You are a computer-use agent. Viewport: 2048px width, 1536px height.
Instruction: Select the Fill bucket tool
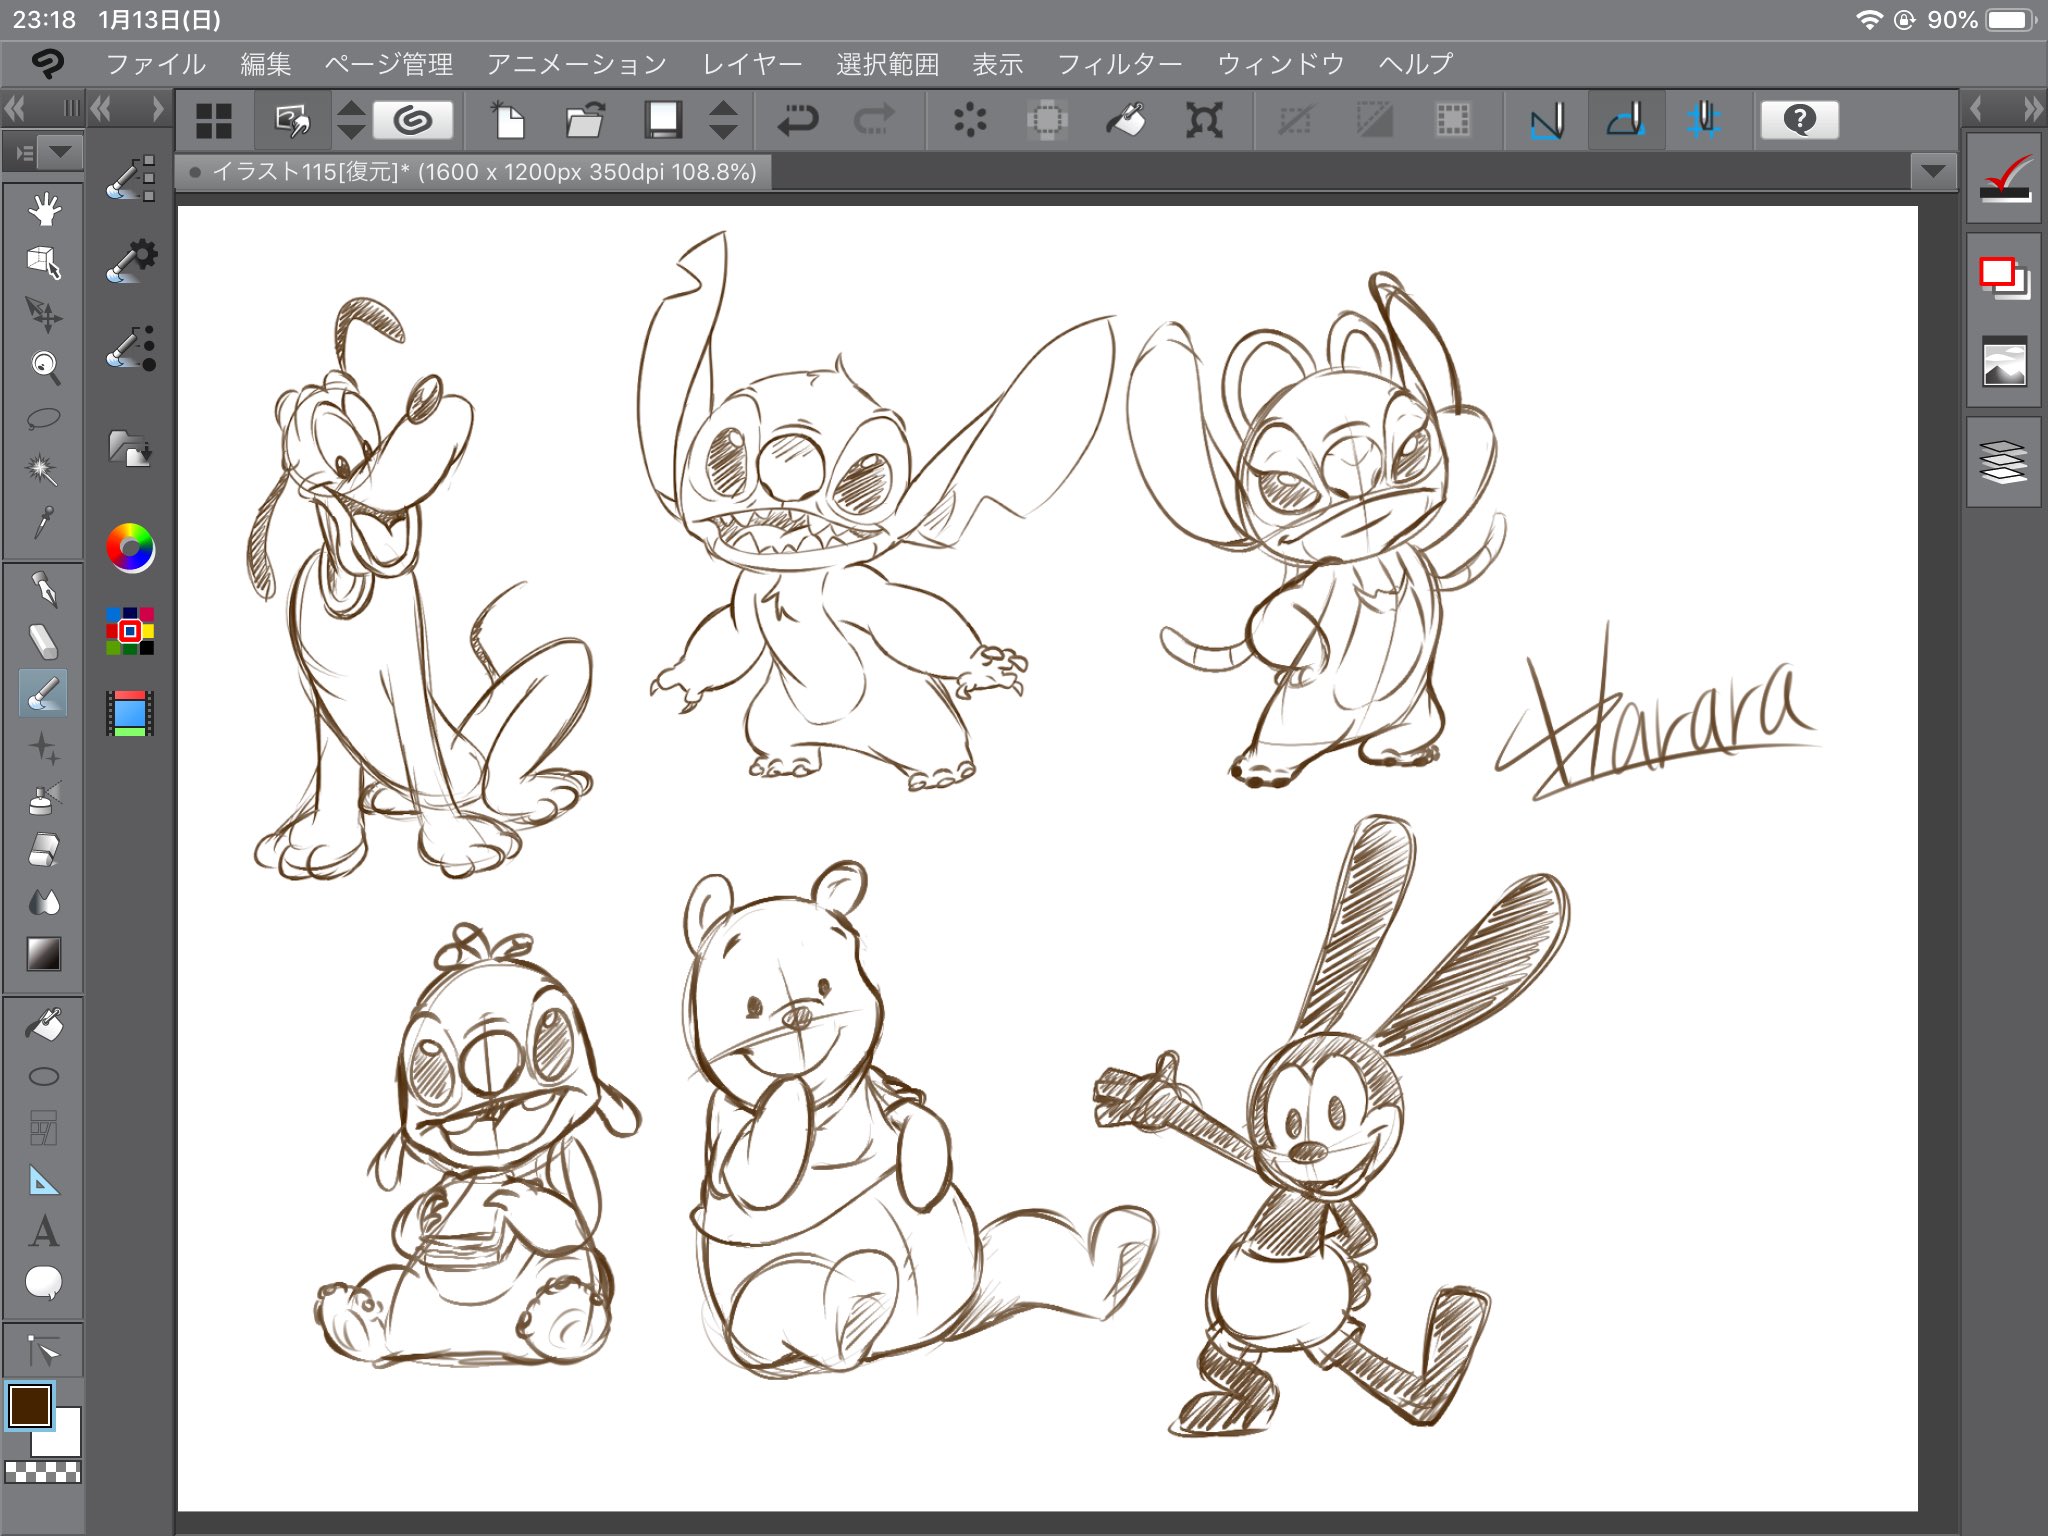[43, 1024]
